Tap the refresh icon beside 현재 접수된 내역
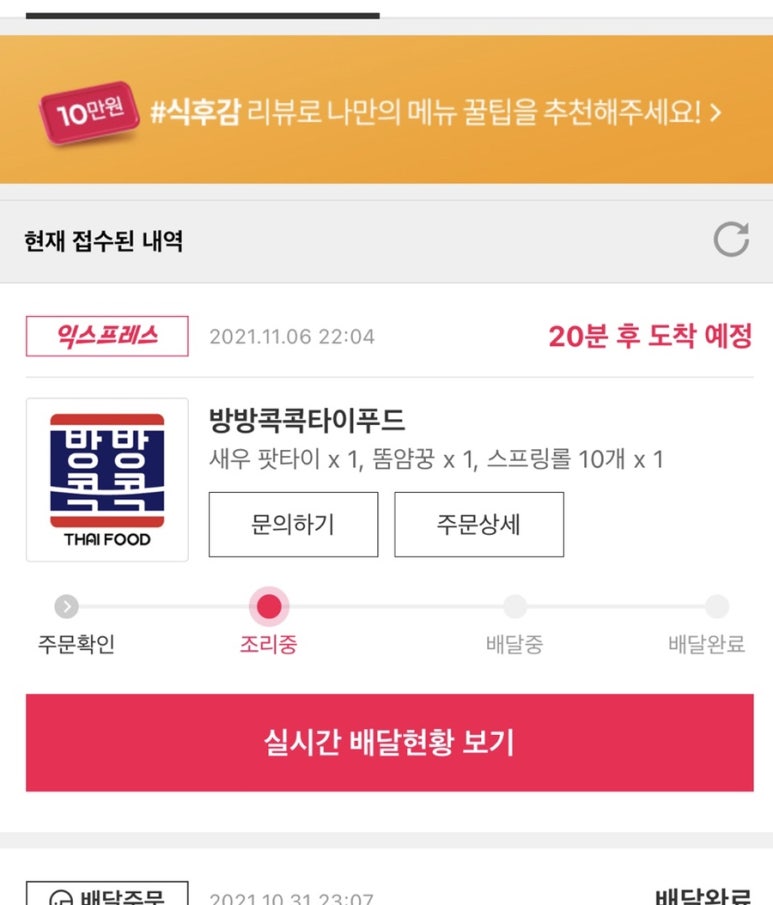 tap(731, 239)
